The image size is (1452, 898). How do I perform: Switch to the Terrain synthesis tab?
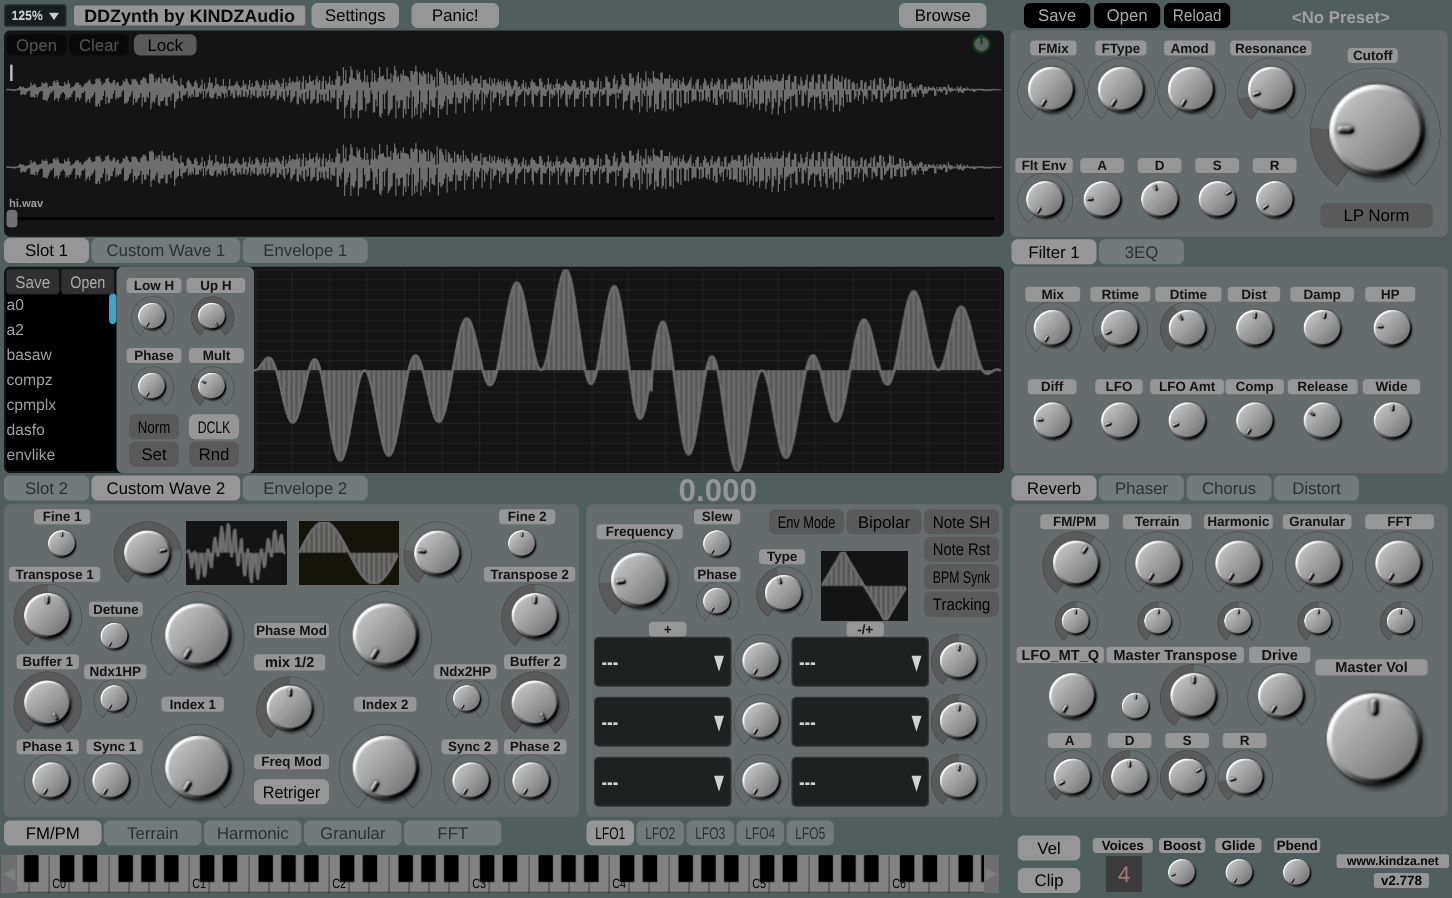pos(153,833)
